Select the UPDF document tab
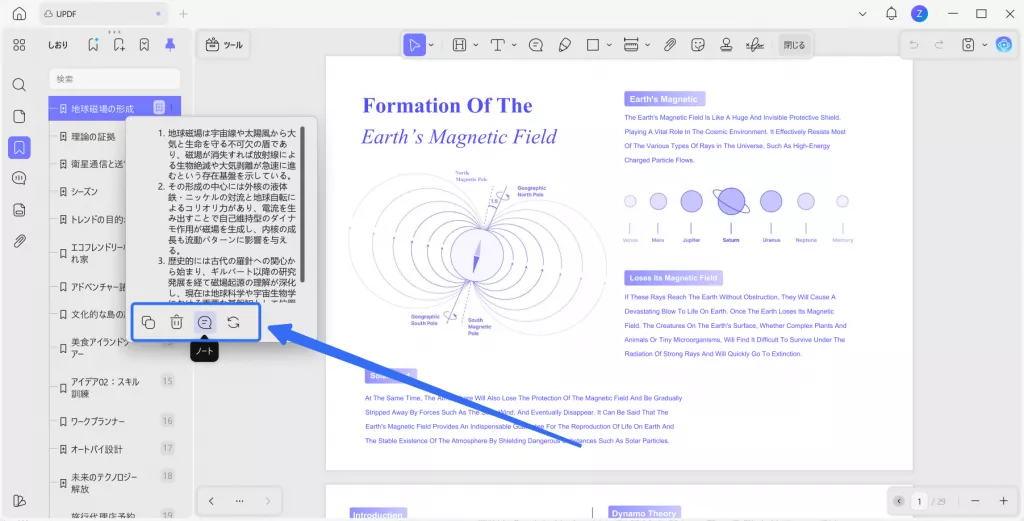The height and width of the screenshot is (521, 1024). click(x=104, y=14)
